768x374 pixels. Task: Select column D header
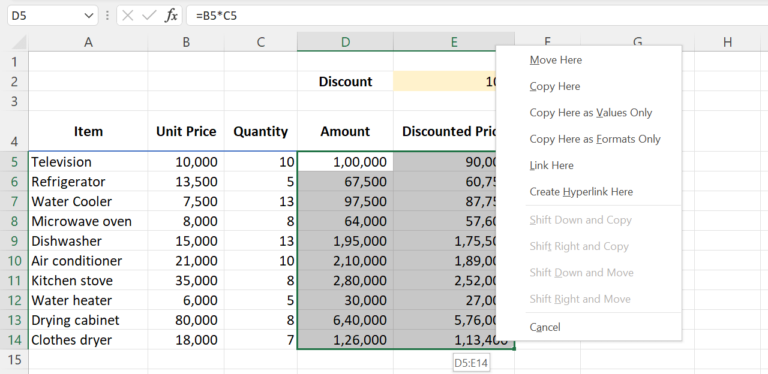click(x=345, y=42)
